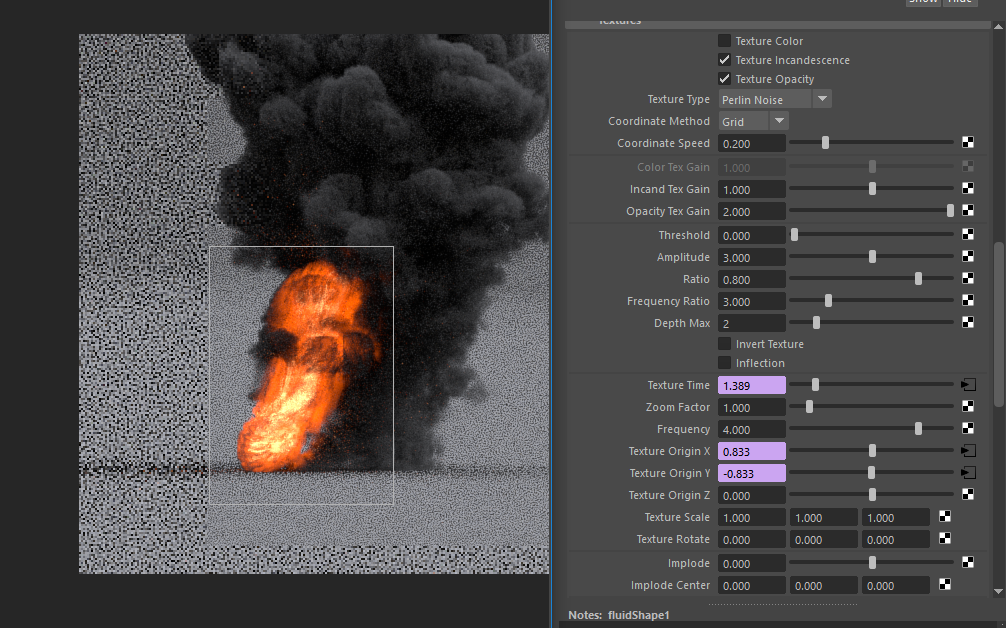The width and height of the screenshot is (1006, 628).
Task: Toggle the Invert Texture checkbox
Action: click(725, 343)
